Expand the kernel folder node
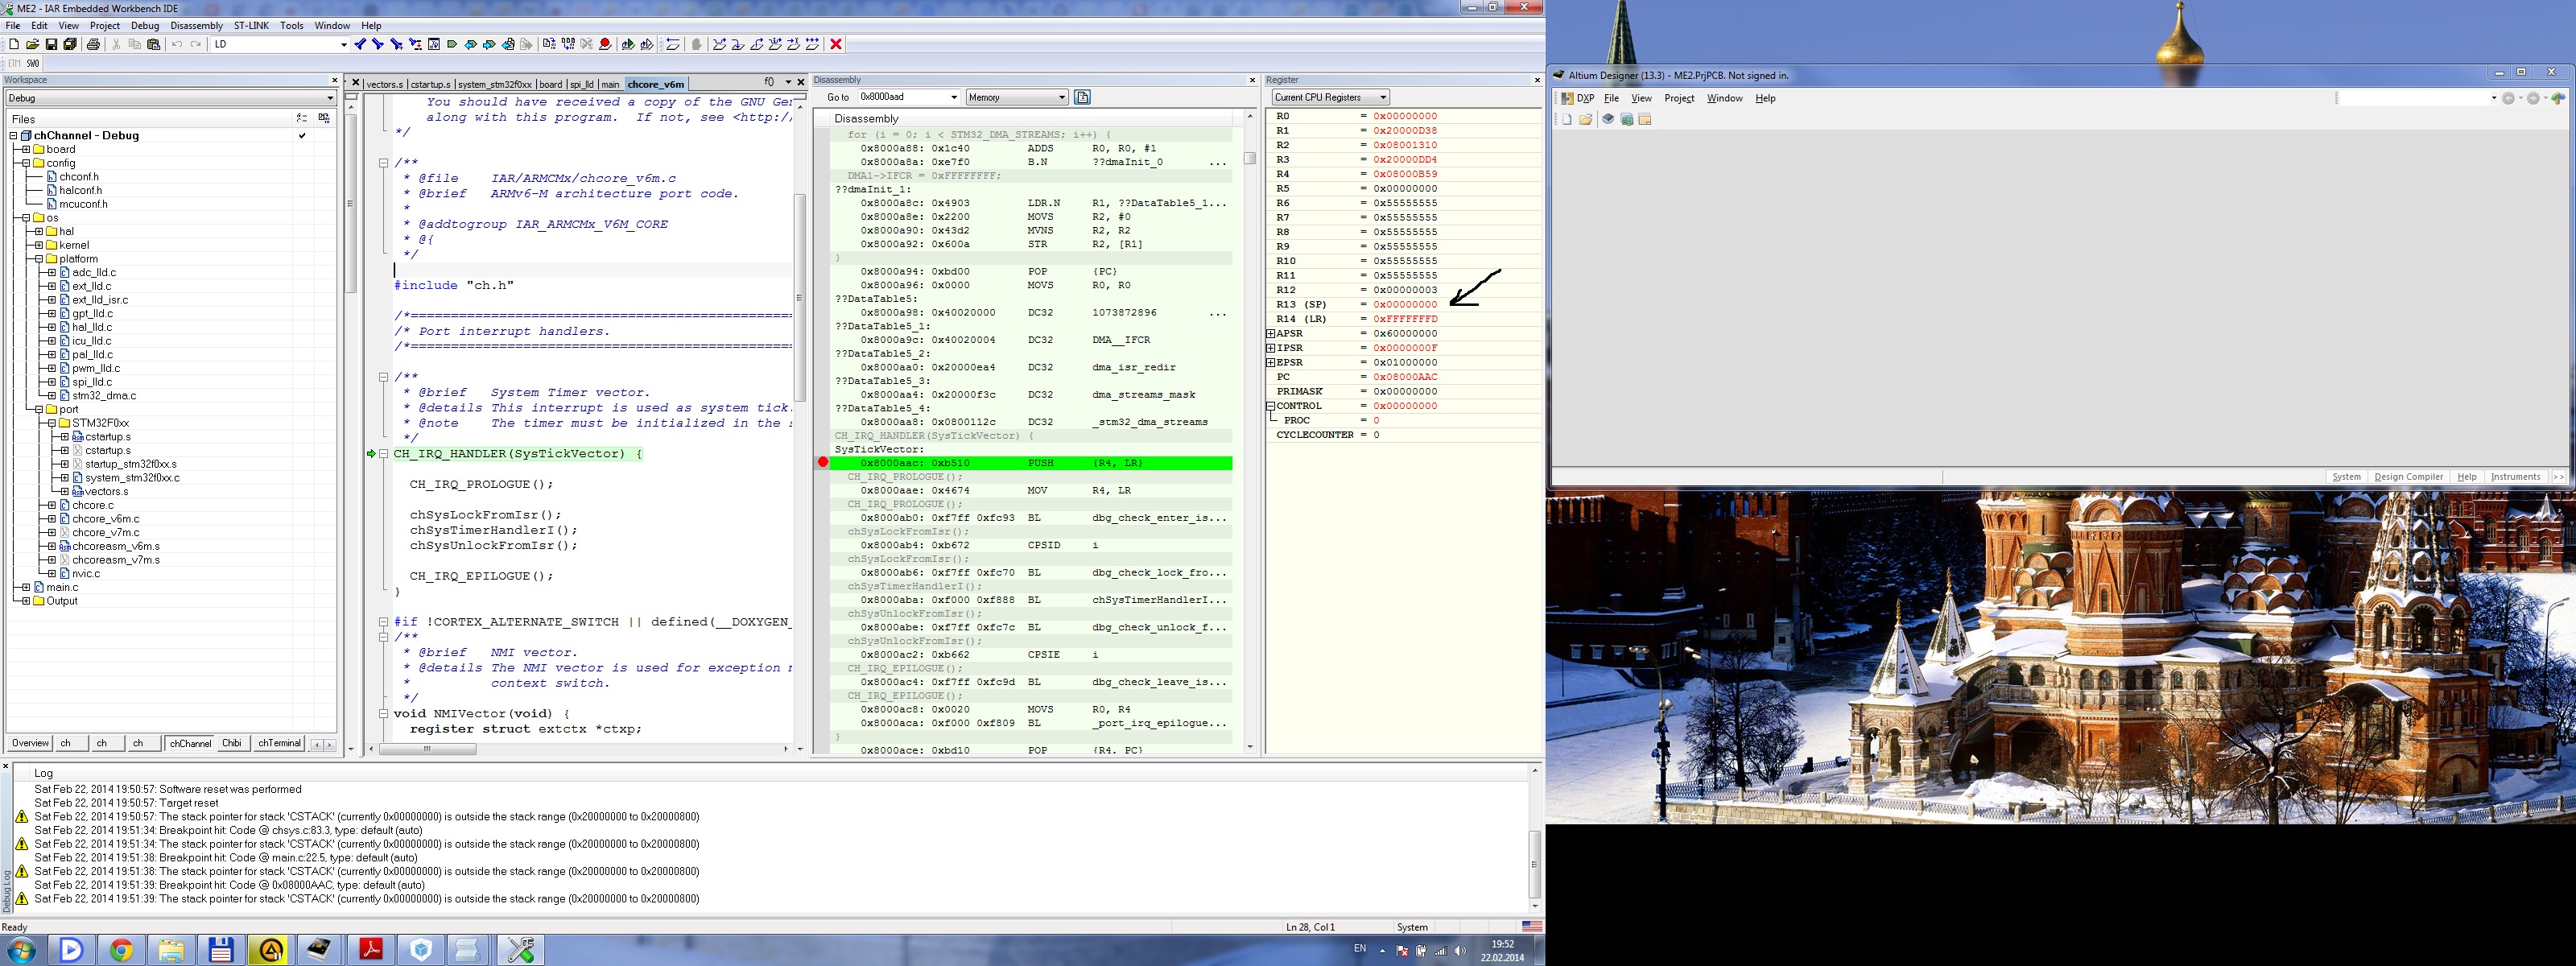This screenshot has width=2576, height=966. (x=39, y=245)
